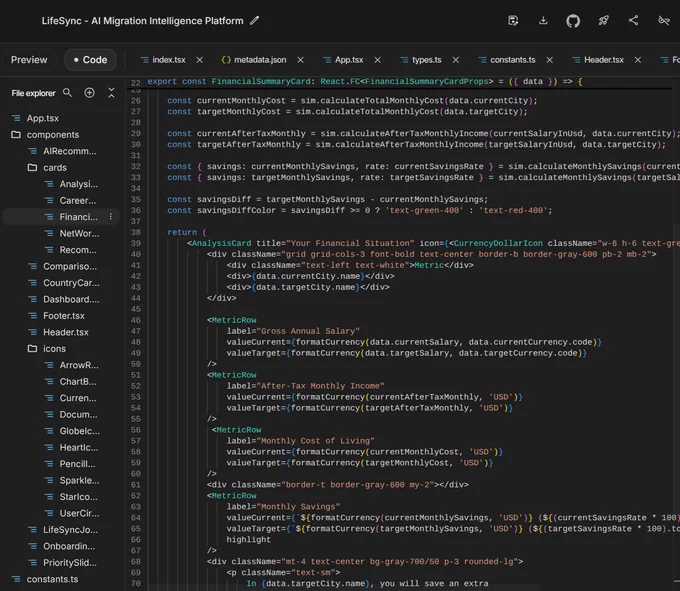Open options menu for the Financi... file
Screen dimensions: 680x591
coord(111,216)
